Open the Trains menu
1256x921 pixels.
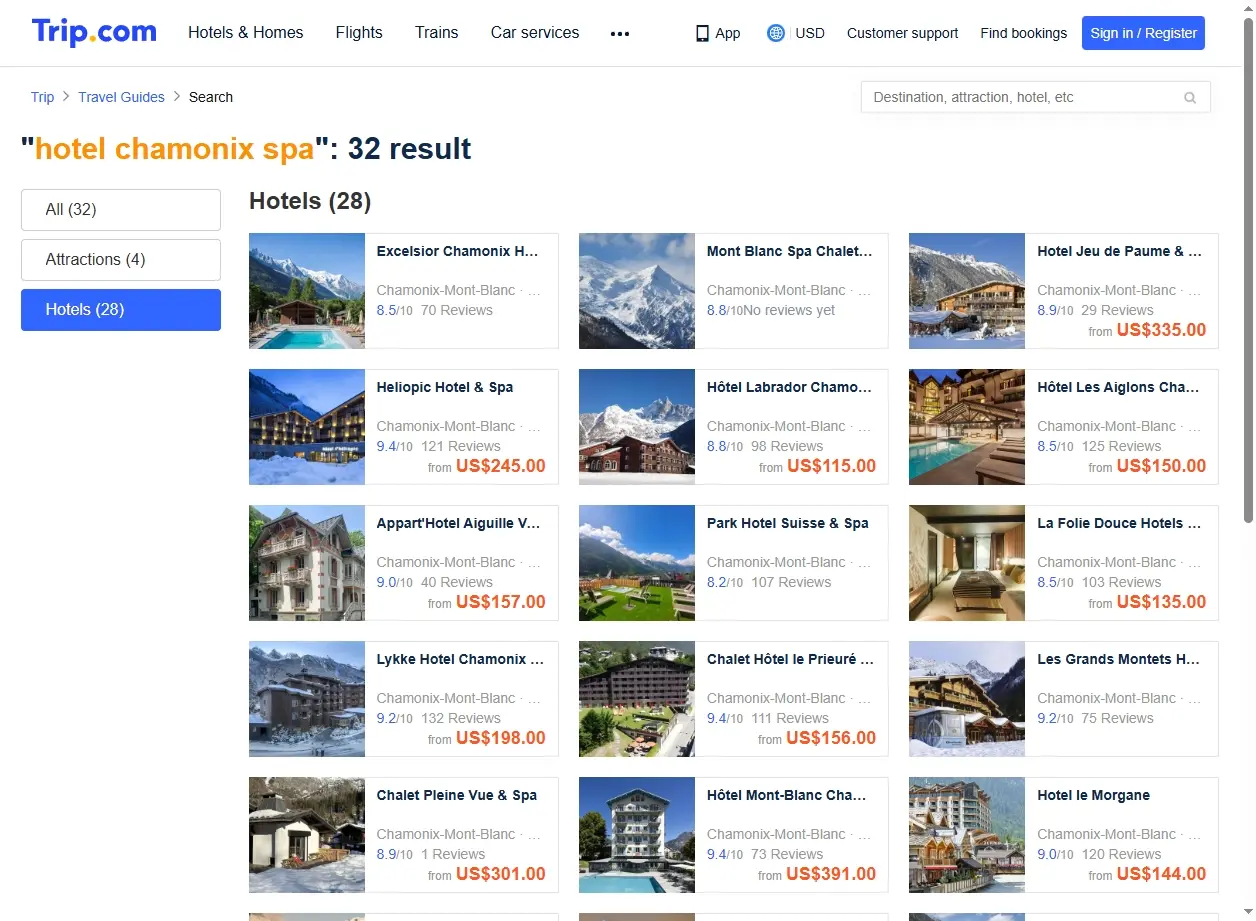437,32
